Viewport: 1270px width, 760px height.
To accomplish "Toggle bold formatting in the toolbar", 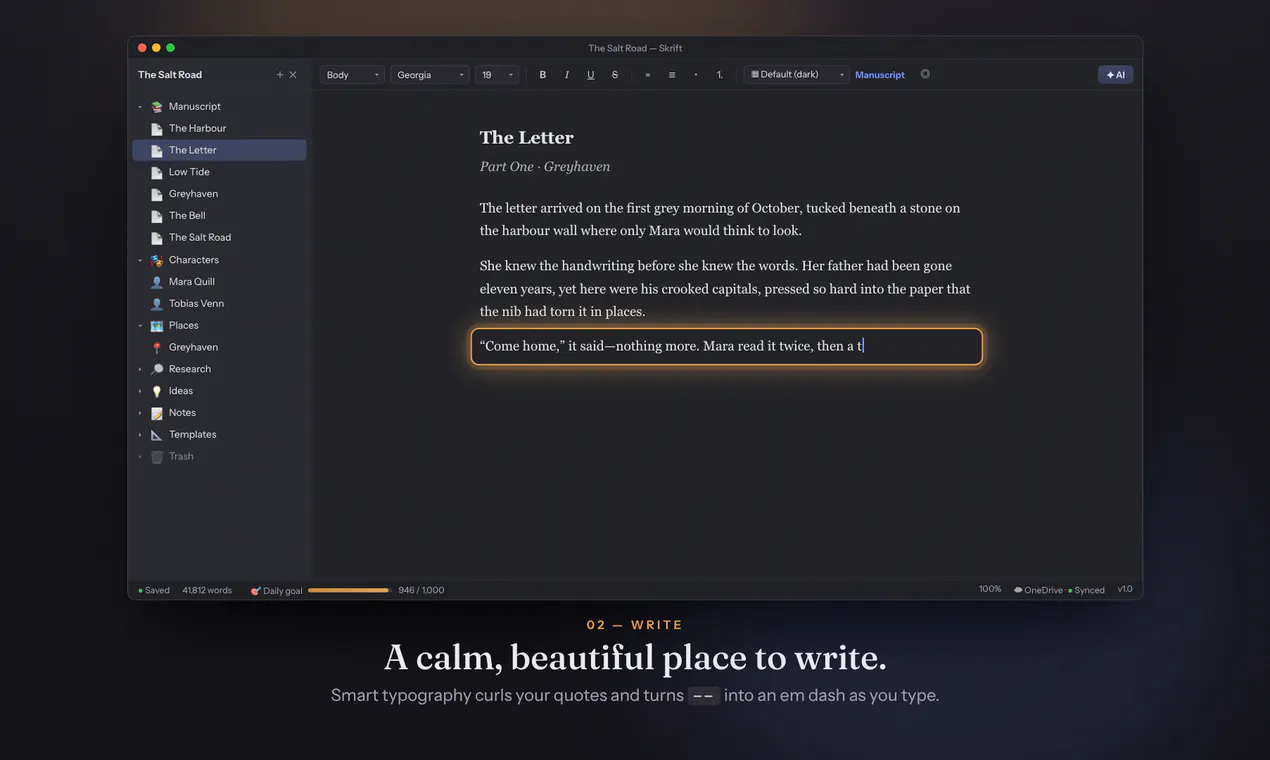I will pos(543,75).
